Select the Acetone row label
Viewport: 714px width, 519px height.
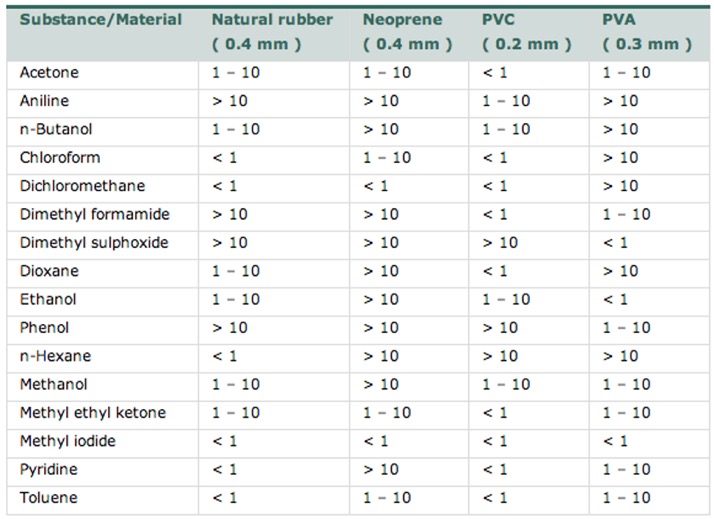pos(49,72)
